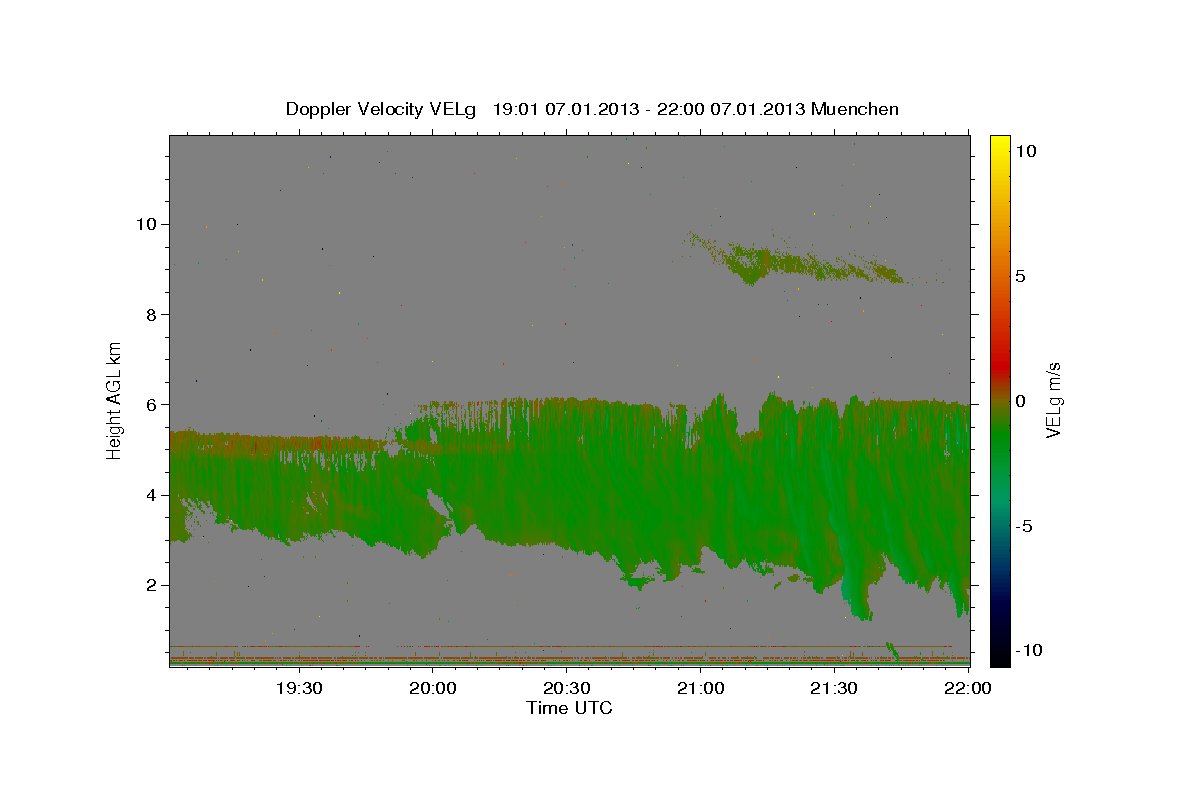Click the colorbar value 0 label
Viewport: 1200px width, 800px height.
tap(1021, 400)
